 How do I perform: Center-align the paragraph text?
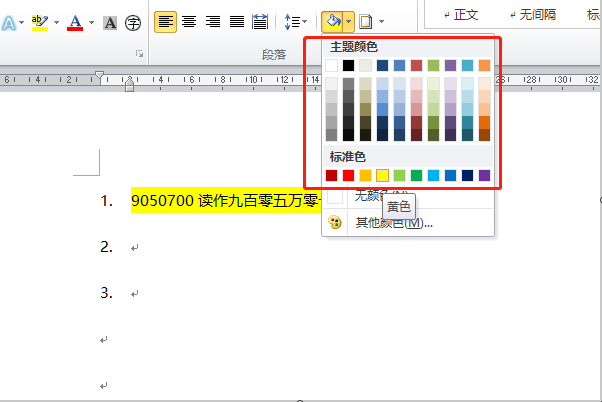pos(189,22)
